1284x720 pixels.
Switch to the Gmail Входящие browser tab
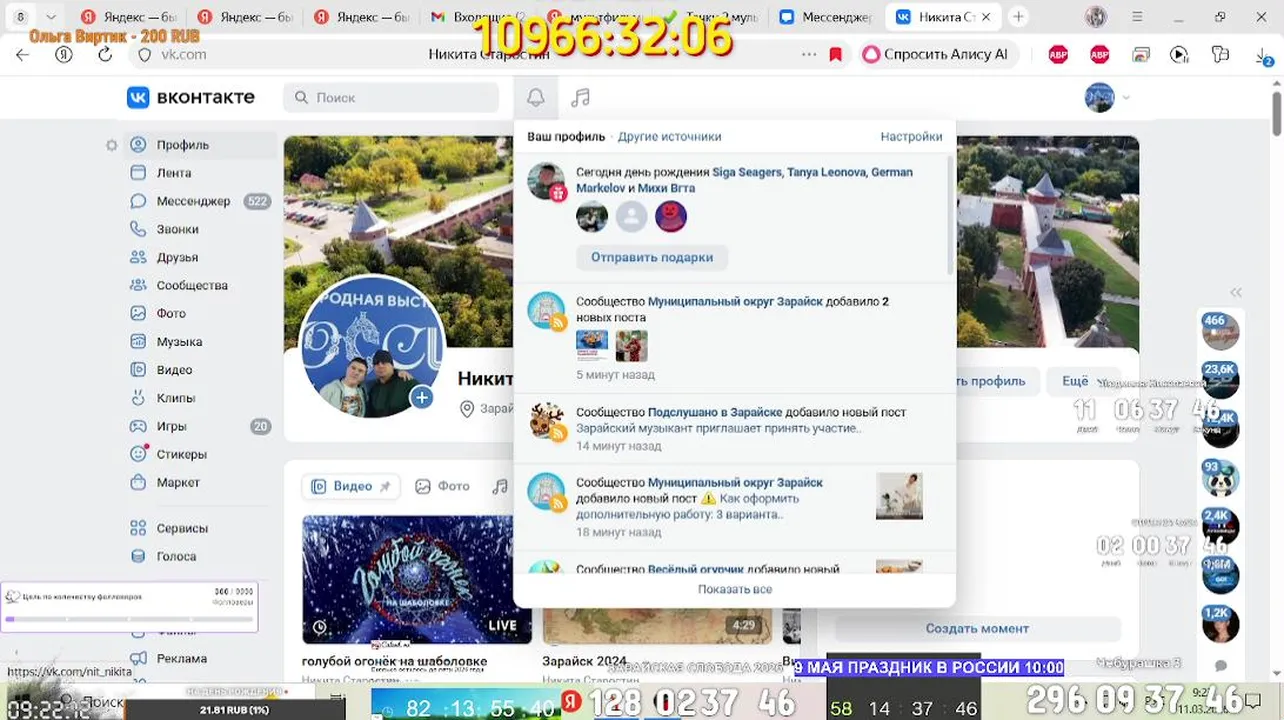pyautogui.click(x=476, y=17)
